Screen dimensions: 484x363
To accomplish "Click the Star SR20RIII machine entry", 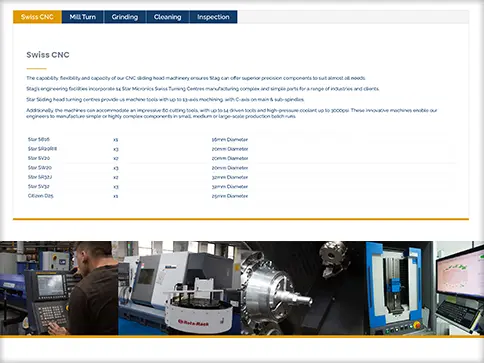I will point(42,149).
